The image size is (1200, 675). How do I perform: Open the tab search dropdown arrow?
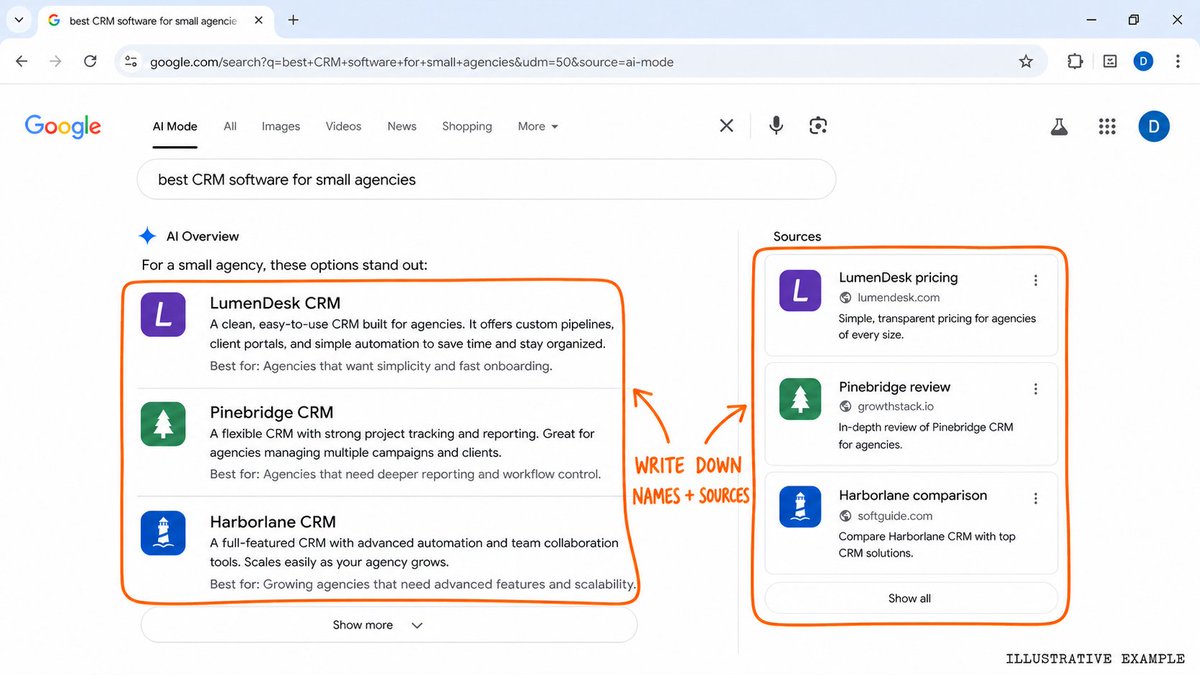18,20
